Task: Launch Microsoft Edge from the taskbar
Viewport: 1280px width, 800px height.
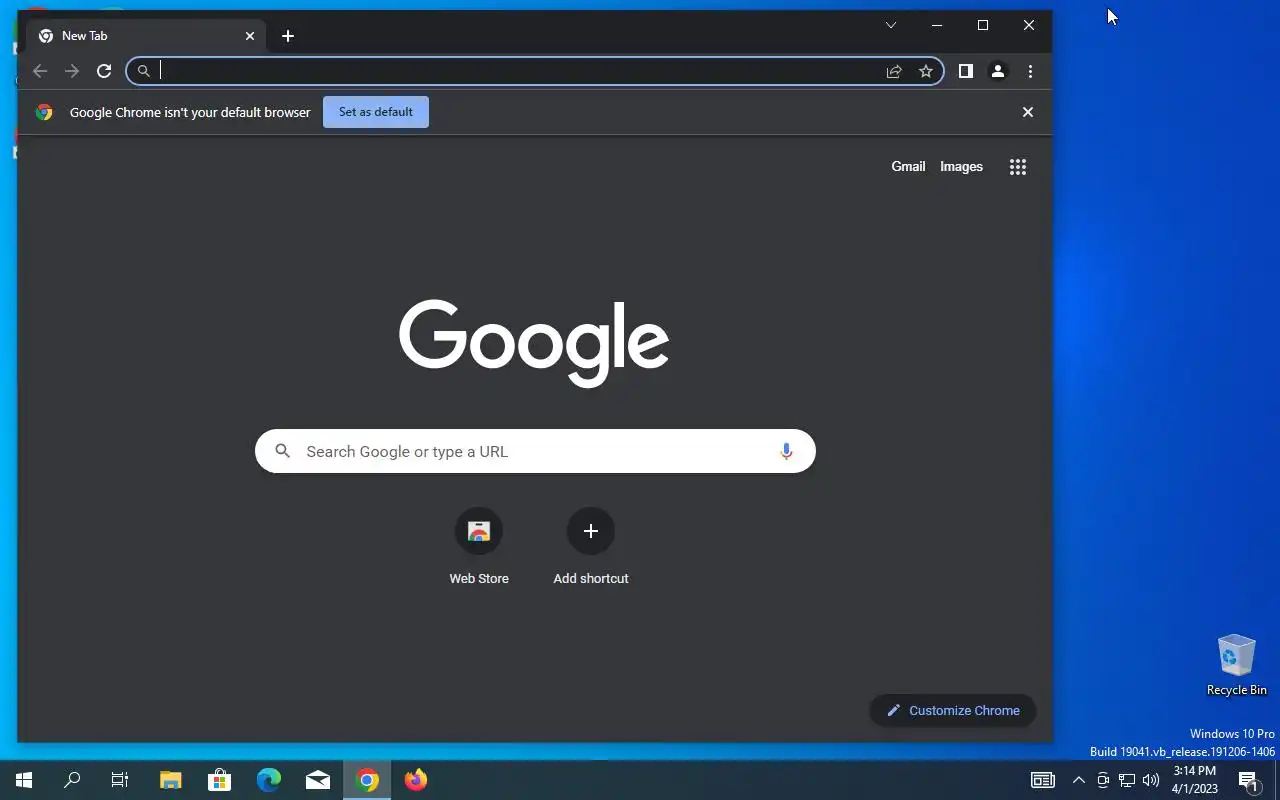Action: click(x=269, y=780)
